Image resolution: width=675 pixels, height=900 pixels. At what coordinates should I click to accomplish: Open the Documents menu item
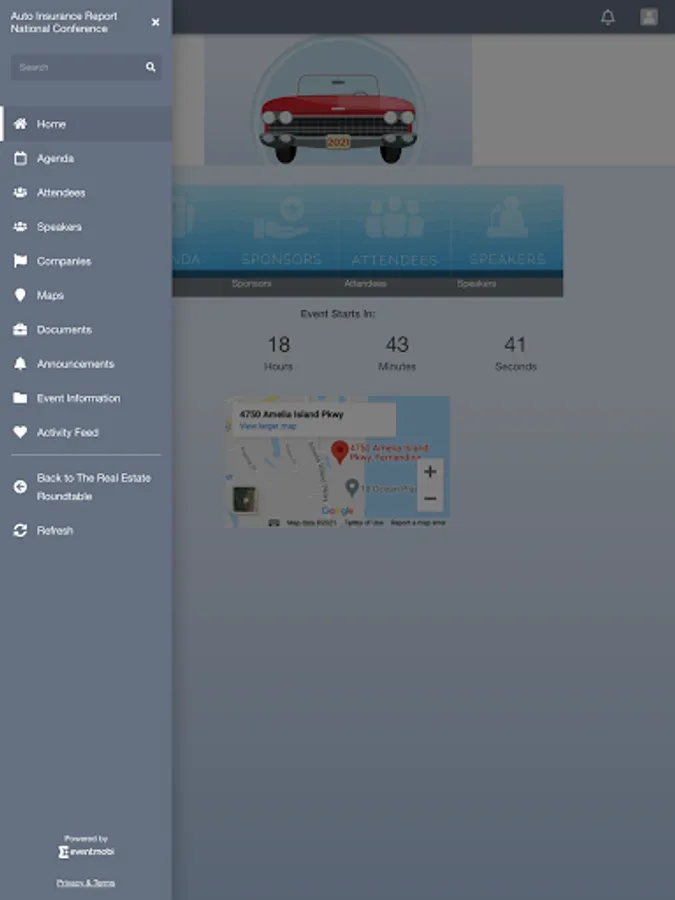click(x=86, y=329)
